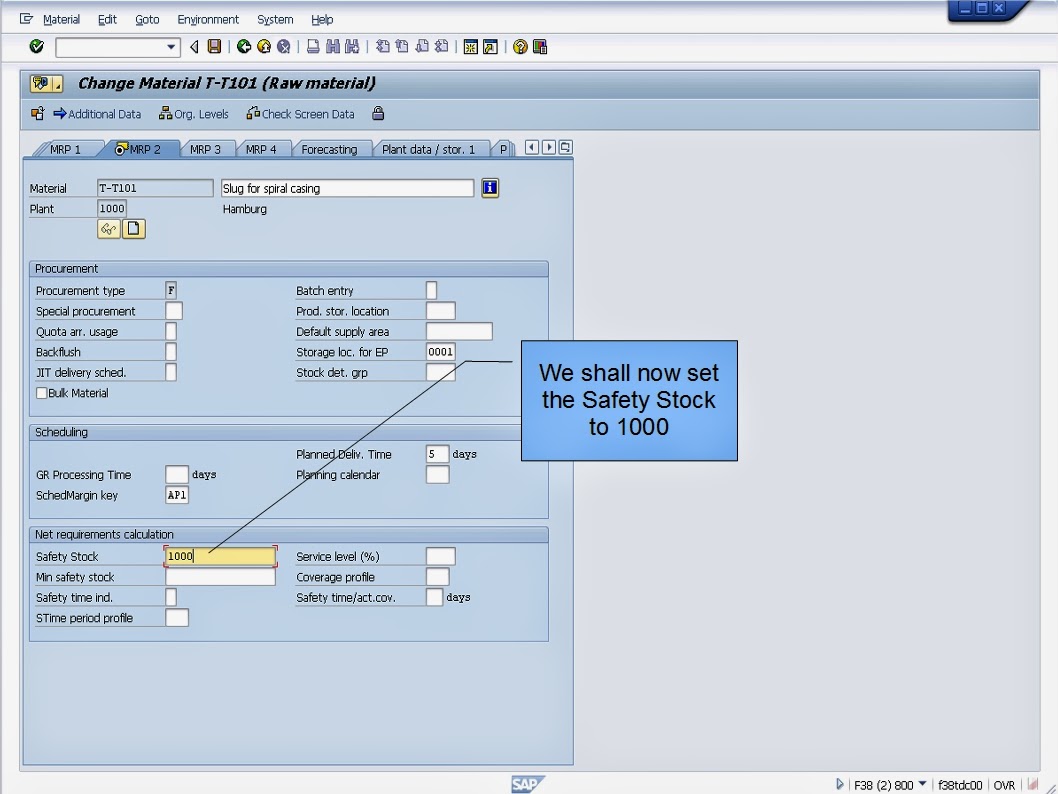Click the Print icon in the toolbar
Image resolution: width=1058 pixels, height=794 pixels.
click(312, 46)
